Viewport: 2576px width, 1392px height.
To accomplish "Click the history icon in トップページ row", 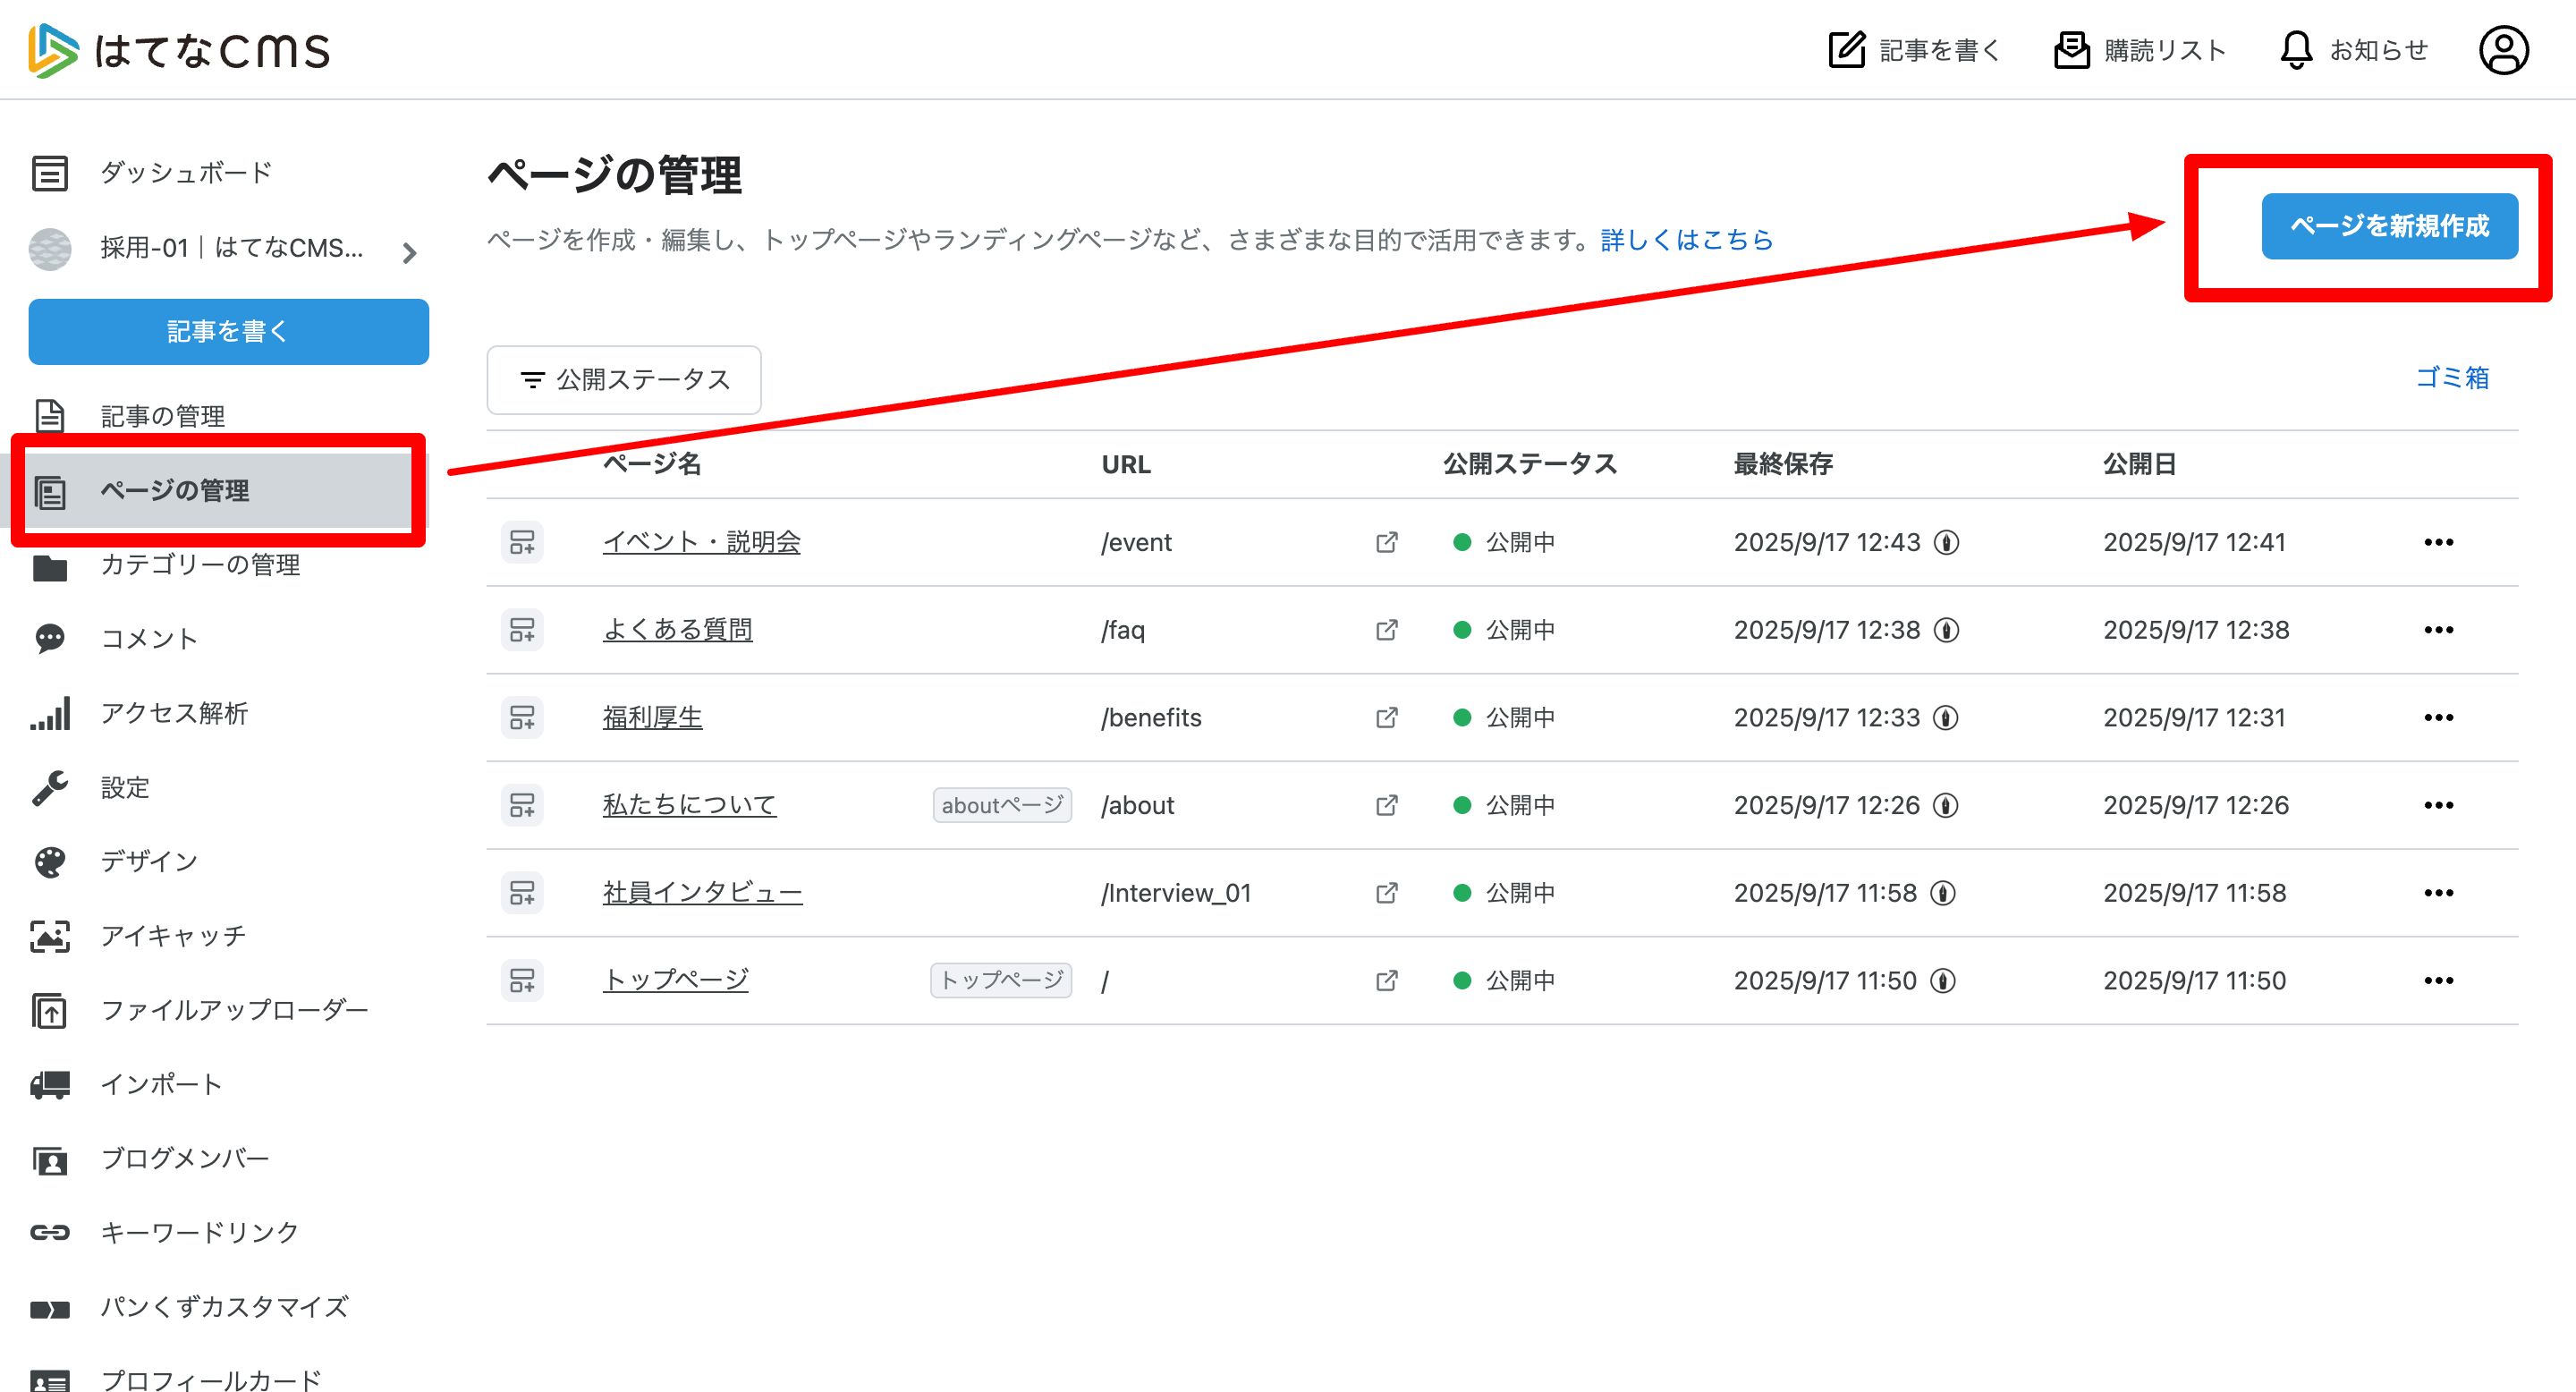I will tap(1943, 981).
